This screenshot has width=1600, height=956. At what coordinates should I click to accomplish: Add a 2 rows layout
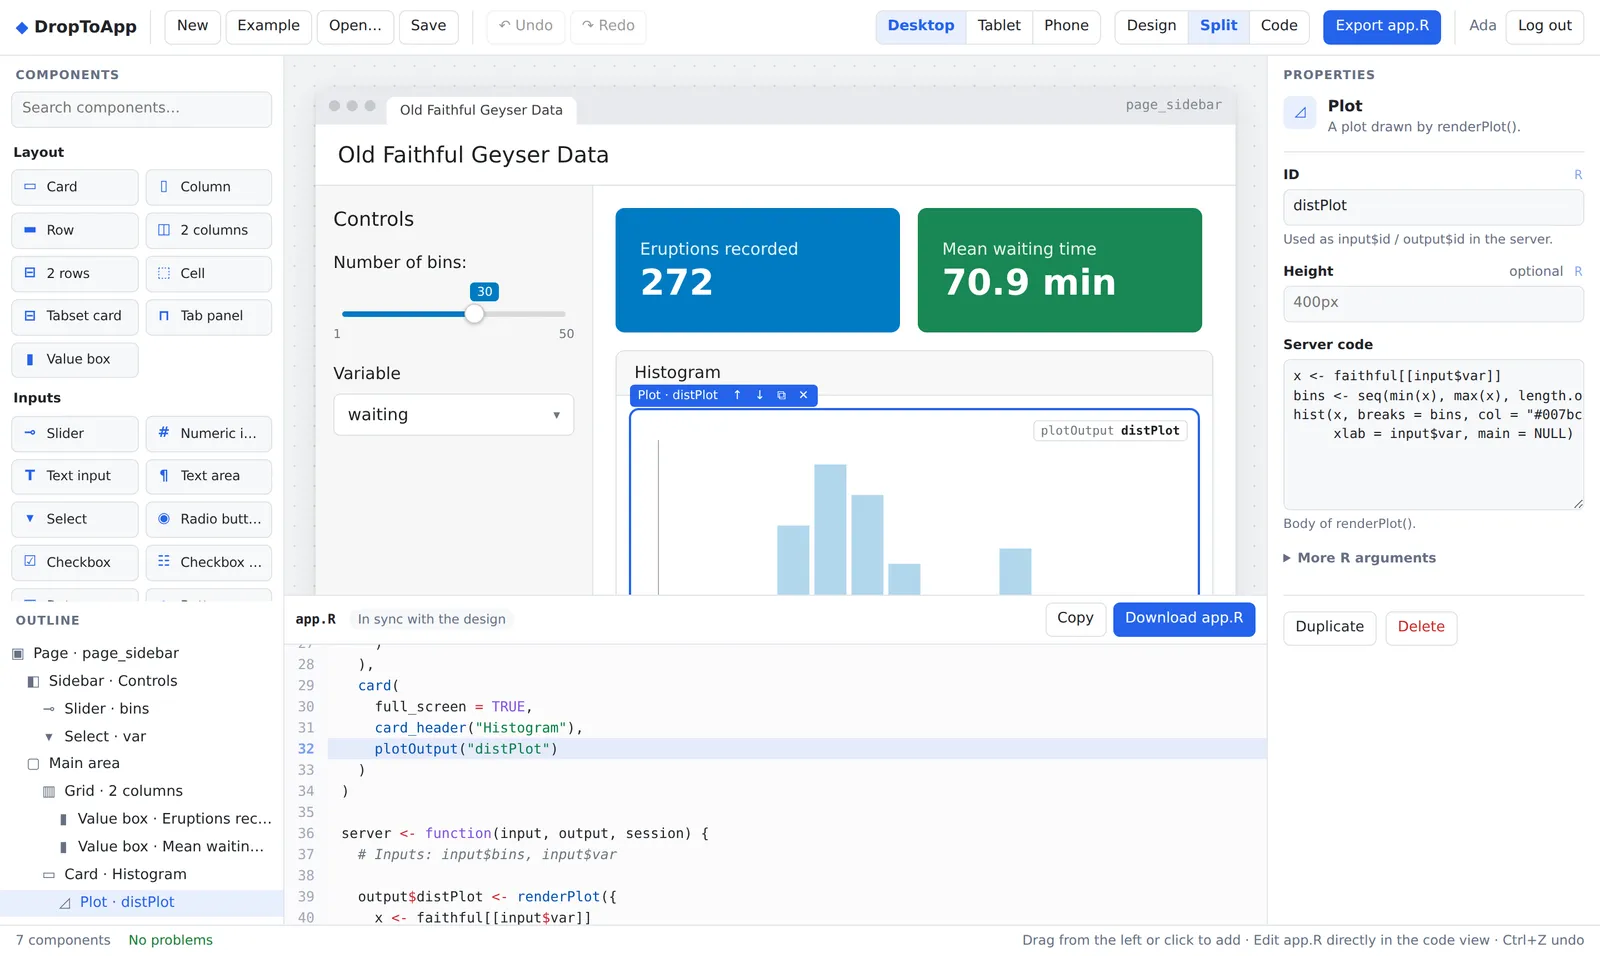tap(75, 273)
